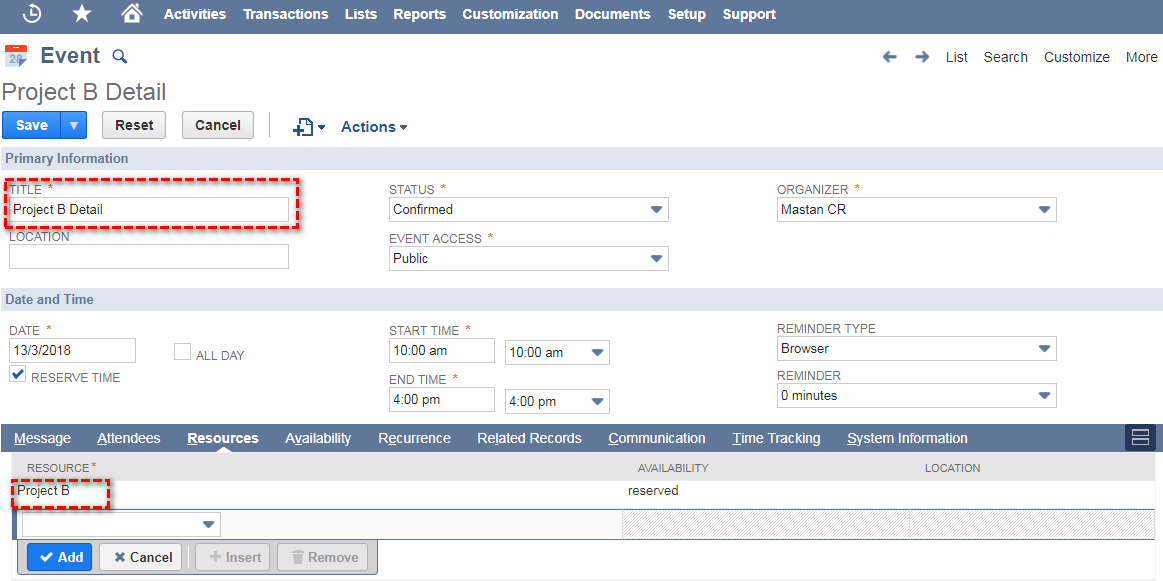
Task: Open the shortcuts star icon
Action: tap(81, 14)
